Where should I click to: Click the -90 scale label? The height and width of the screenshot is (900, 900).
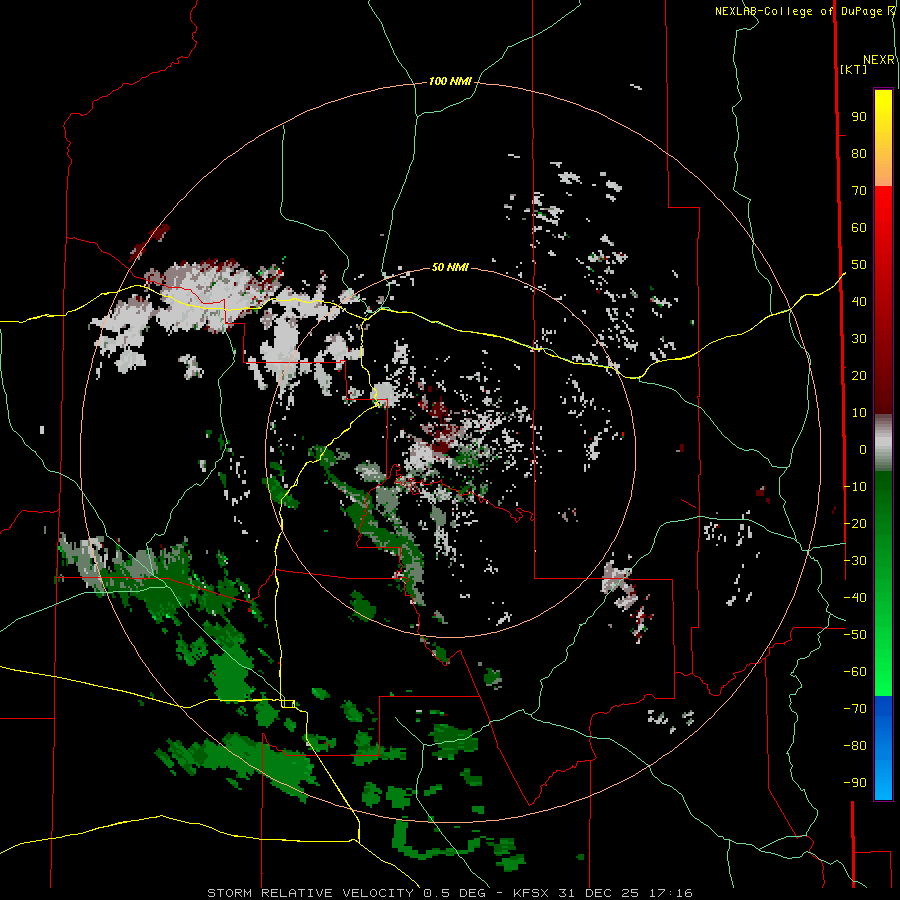[855, 783]
